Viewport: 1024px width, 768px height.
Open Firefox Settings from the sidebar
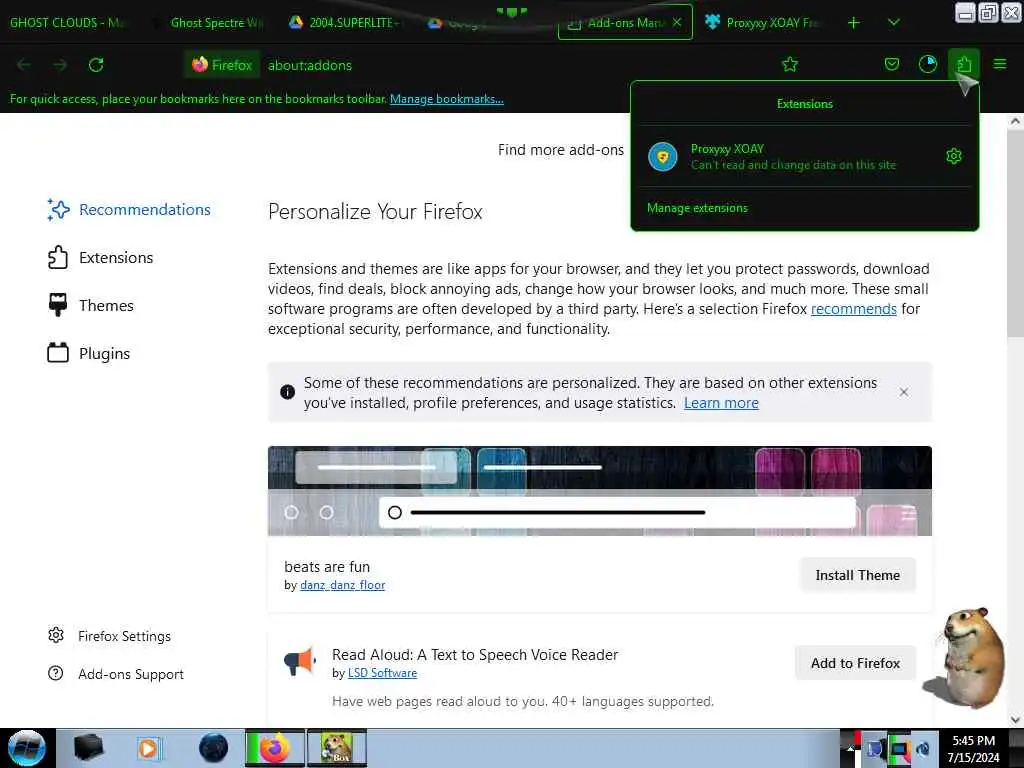(x=110, y=636)
